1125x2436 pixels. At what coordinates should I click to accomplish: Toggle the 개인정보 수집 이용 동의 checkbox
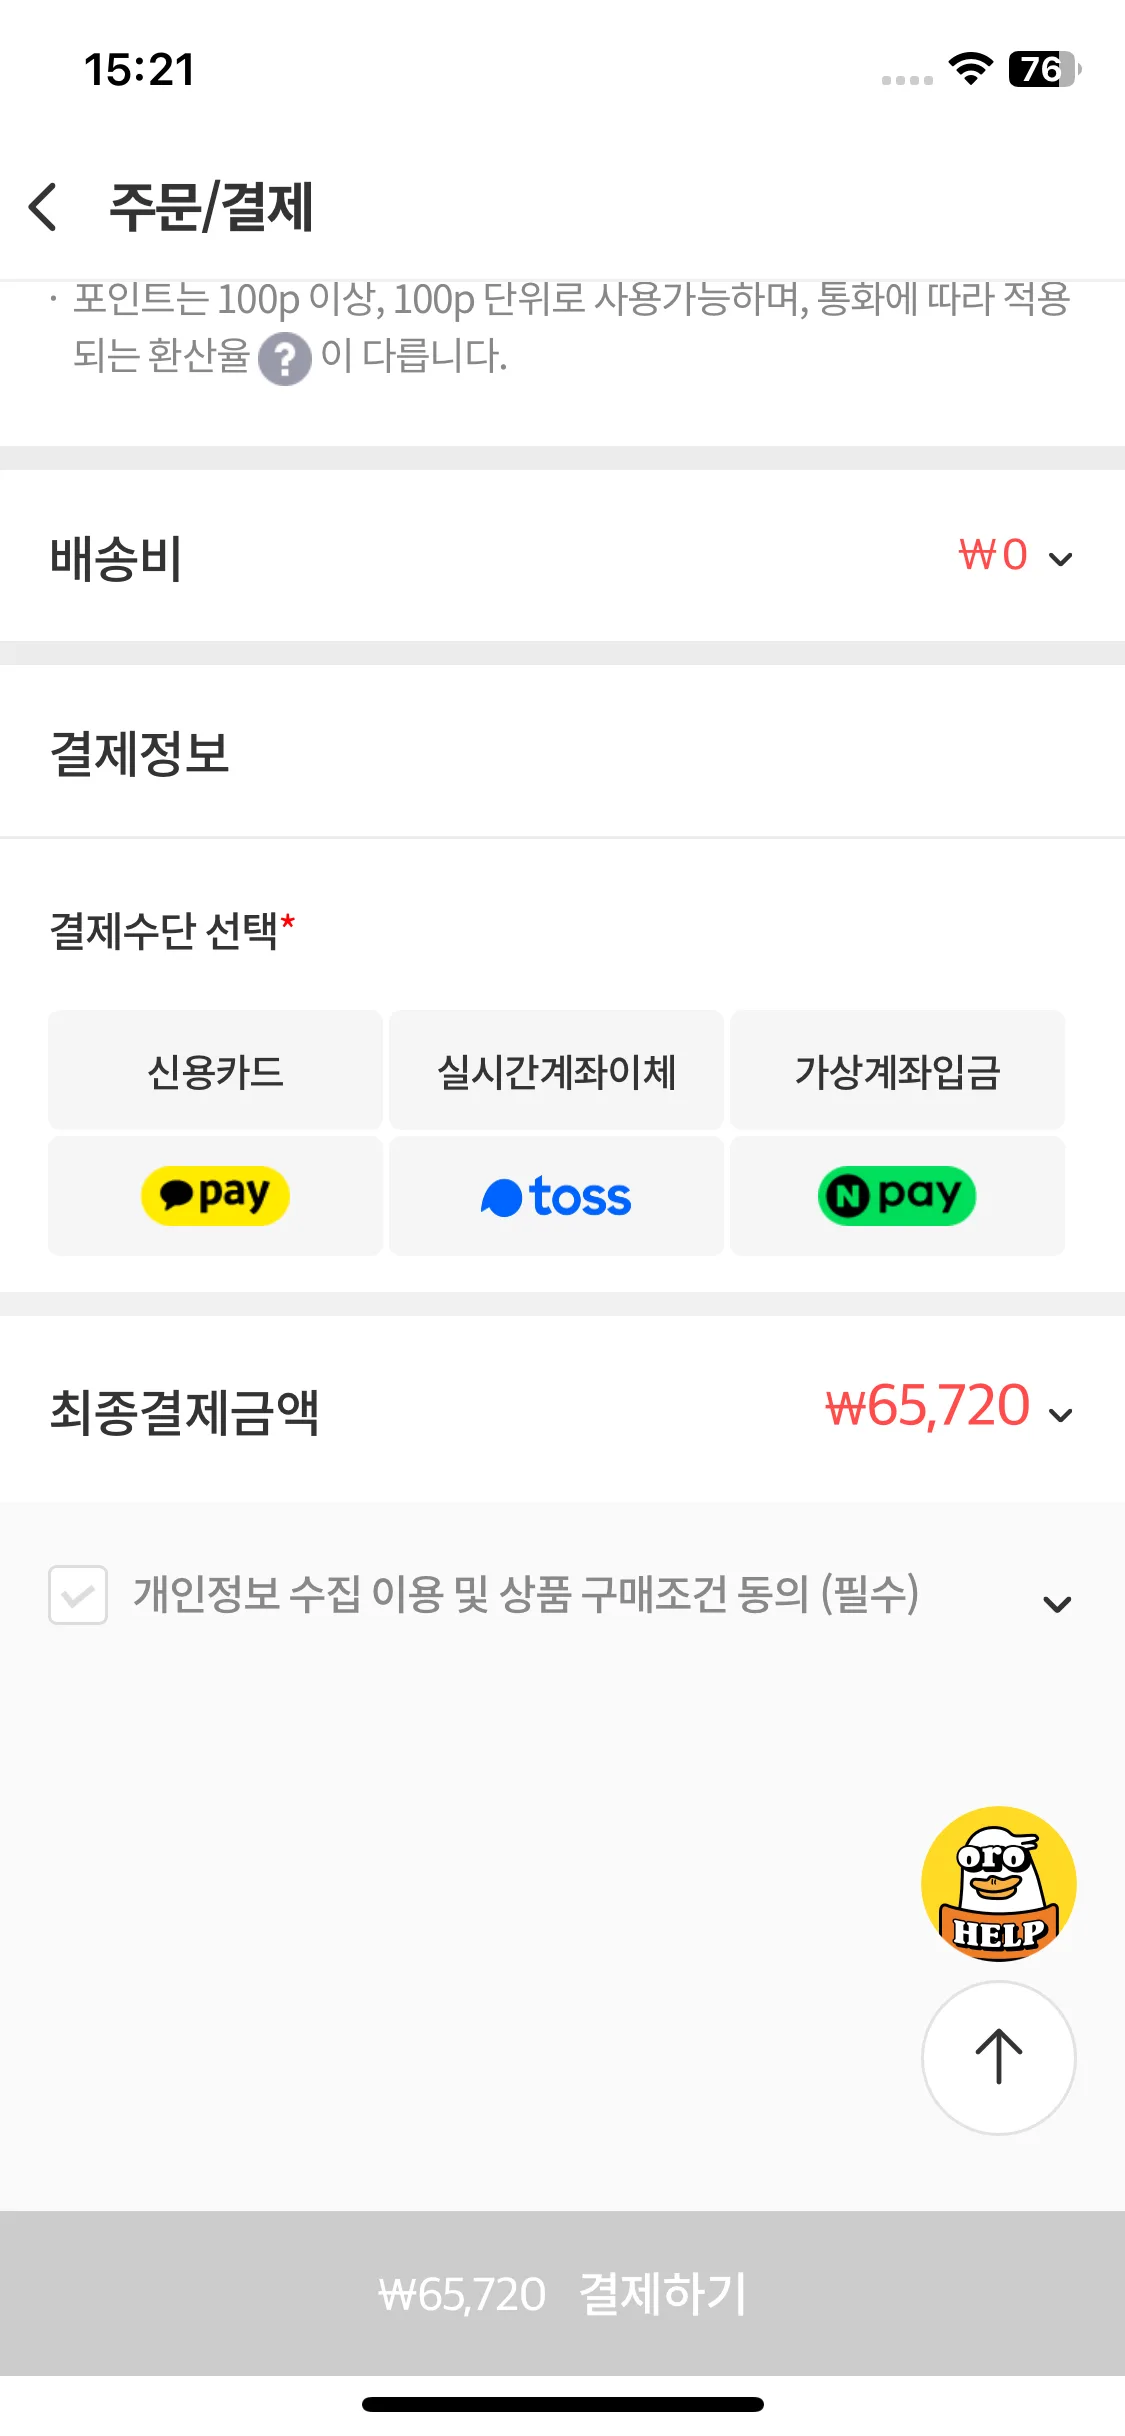pos(78,1595)
